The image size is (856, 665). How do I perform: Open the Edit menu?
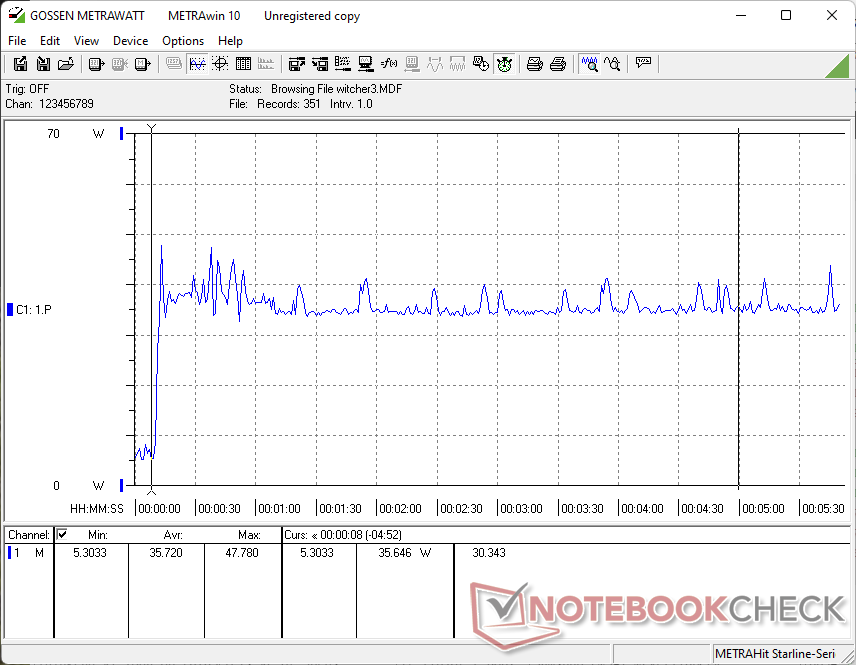tap(50, 41)
